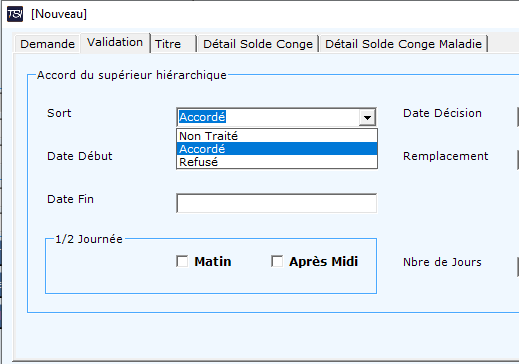Open the Détail Solde Conge Maladie tab
Viewport: 519px width, 364px height.
coord(403,44)
